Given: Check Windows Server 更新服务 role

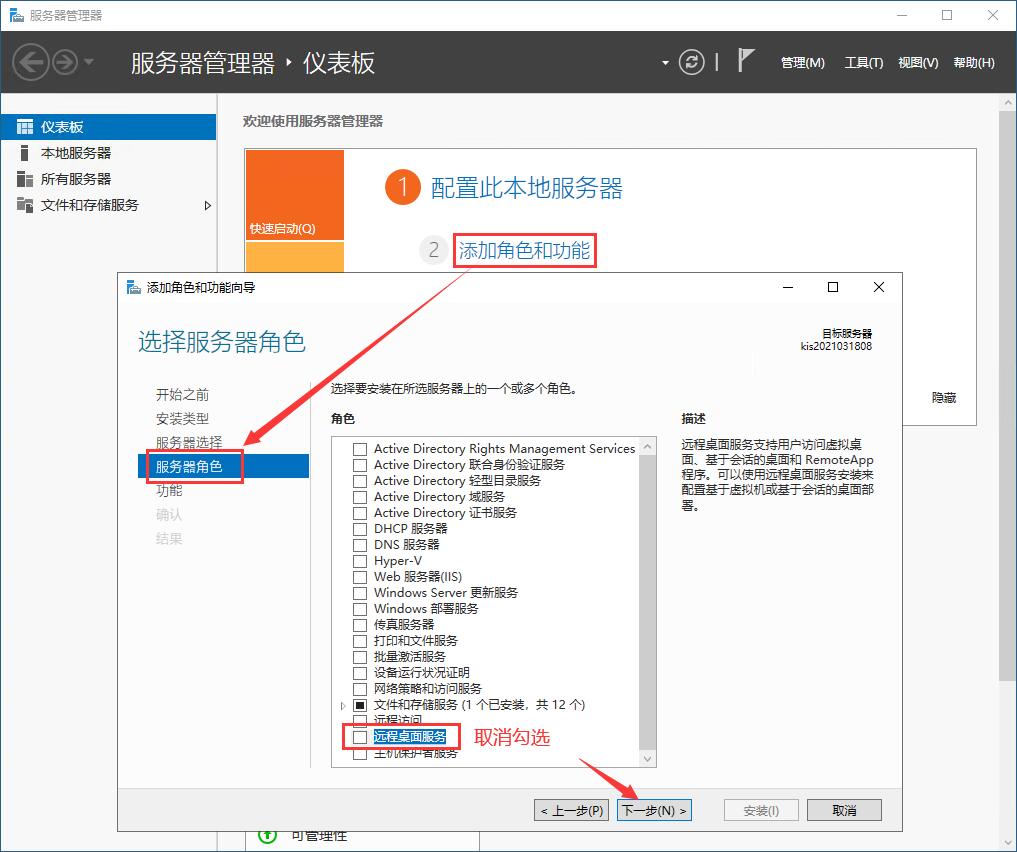Looking at the screenshot, I should click(360, 593).
